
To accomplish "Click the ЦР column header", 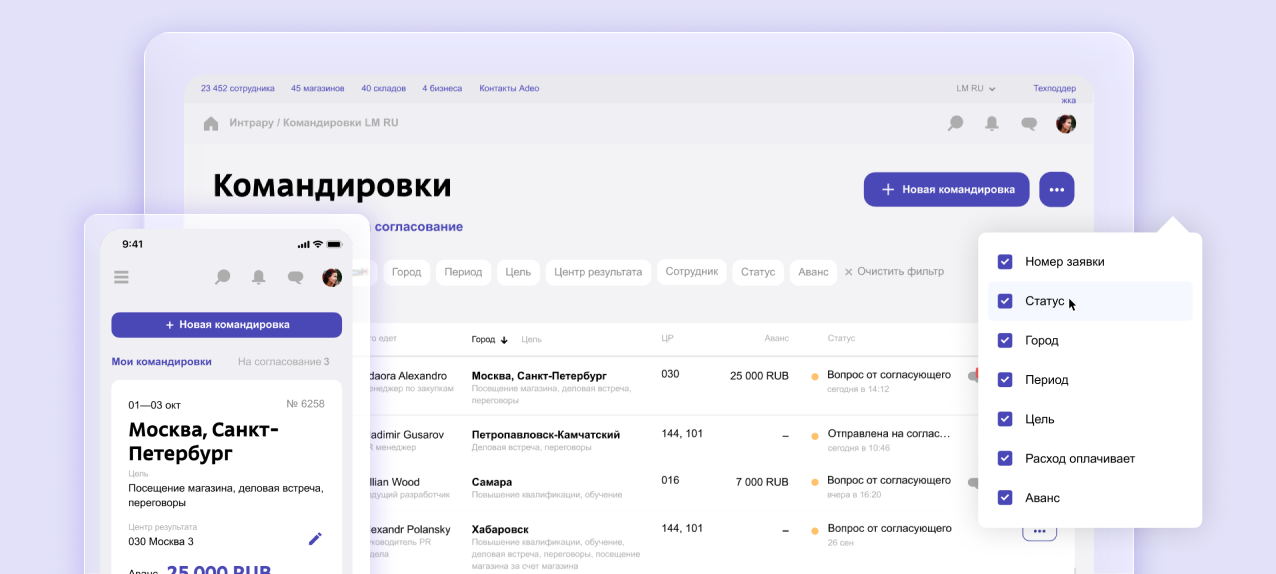I will pos(667,339).
